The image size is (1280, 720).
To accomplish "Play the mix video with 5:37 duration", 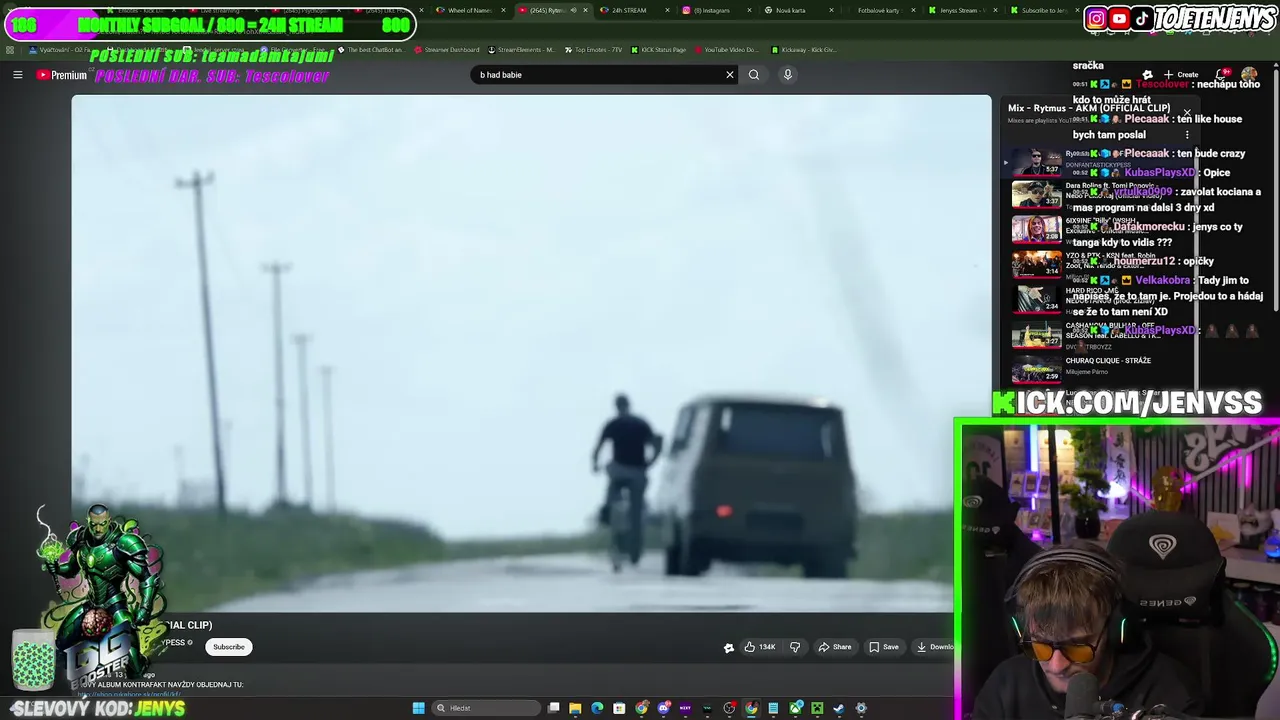I will [x=1036, y=162].
